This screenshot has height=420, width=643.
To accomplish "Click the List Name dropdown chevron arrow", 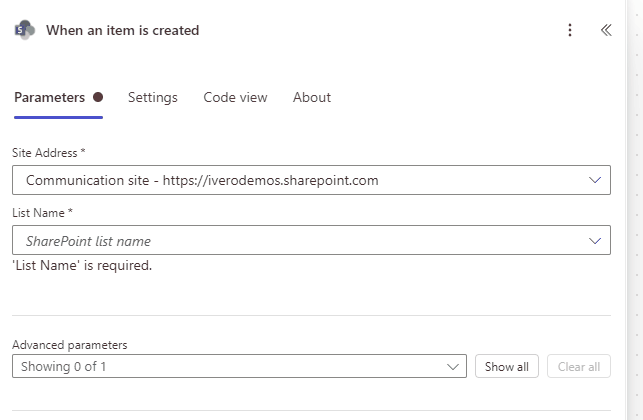I will point(595,241).
